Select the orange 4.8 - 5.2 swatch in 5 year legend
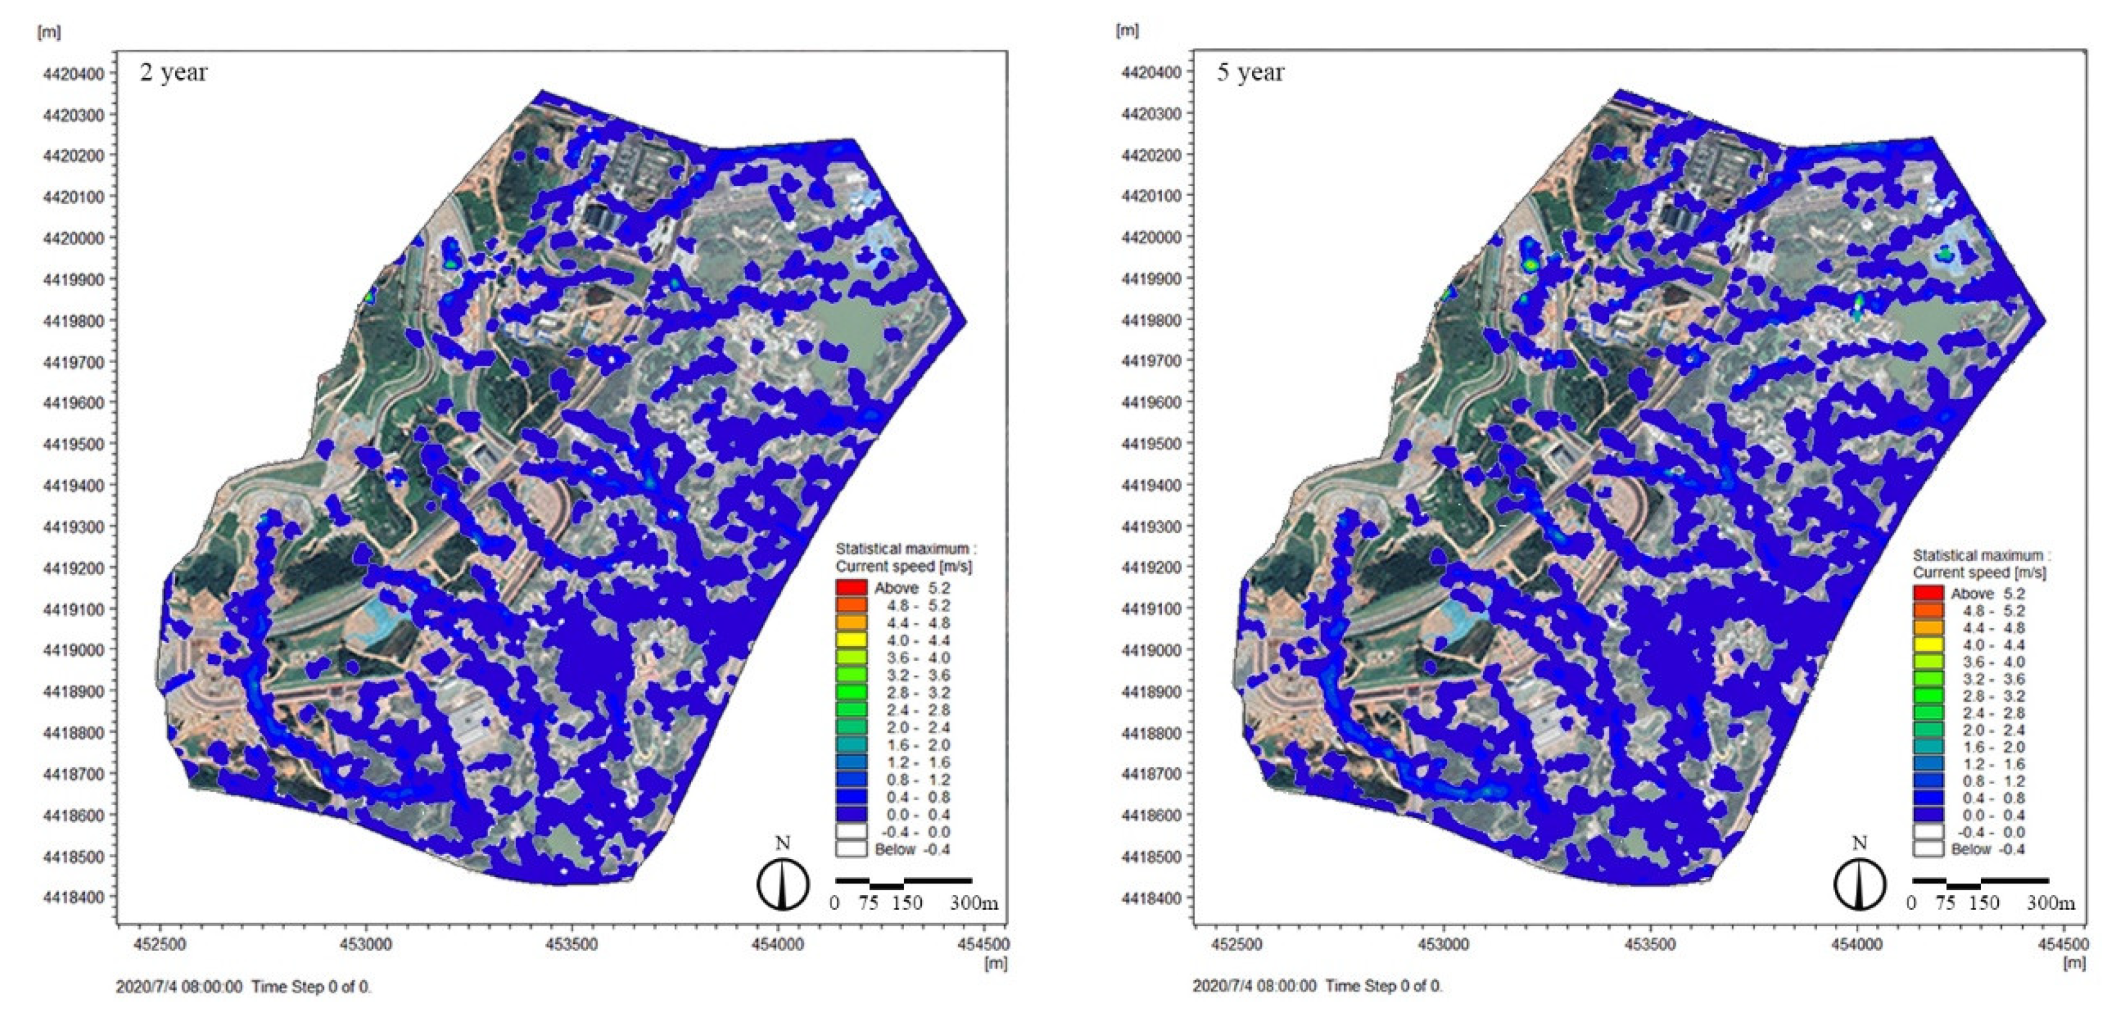The width and height of the screenshot is (2113, 1021). tap(1928, 611)
